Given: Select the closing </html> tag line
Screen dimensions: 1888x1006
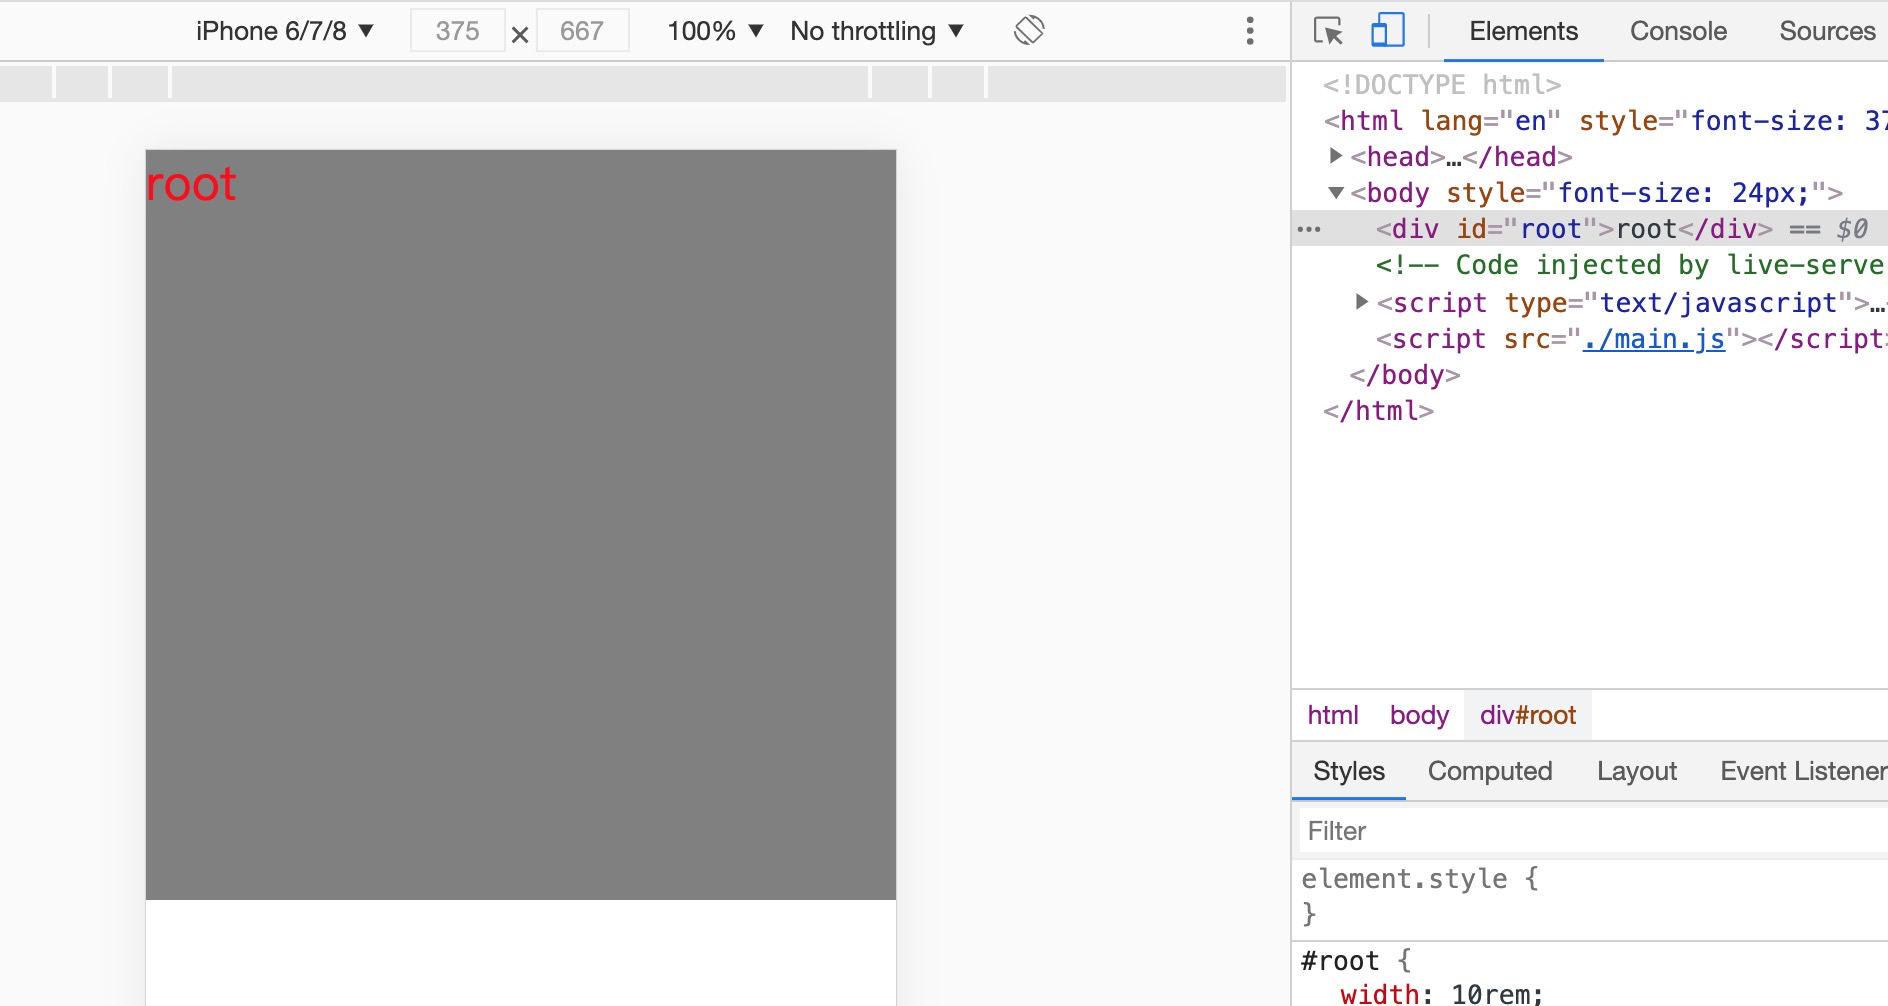Looking at the screenshot, I should point(1378,411).
